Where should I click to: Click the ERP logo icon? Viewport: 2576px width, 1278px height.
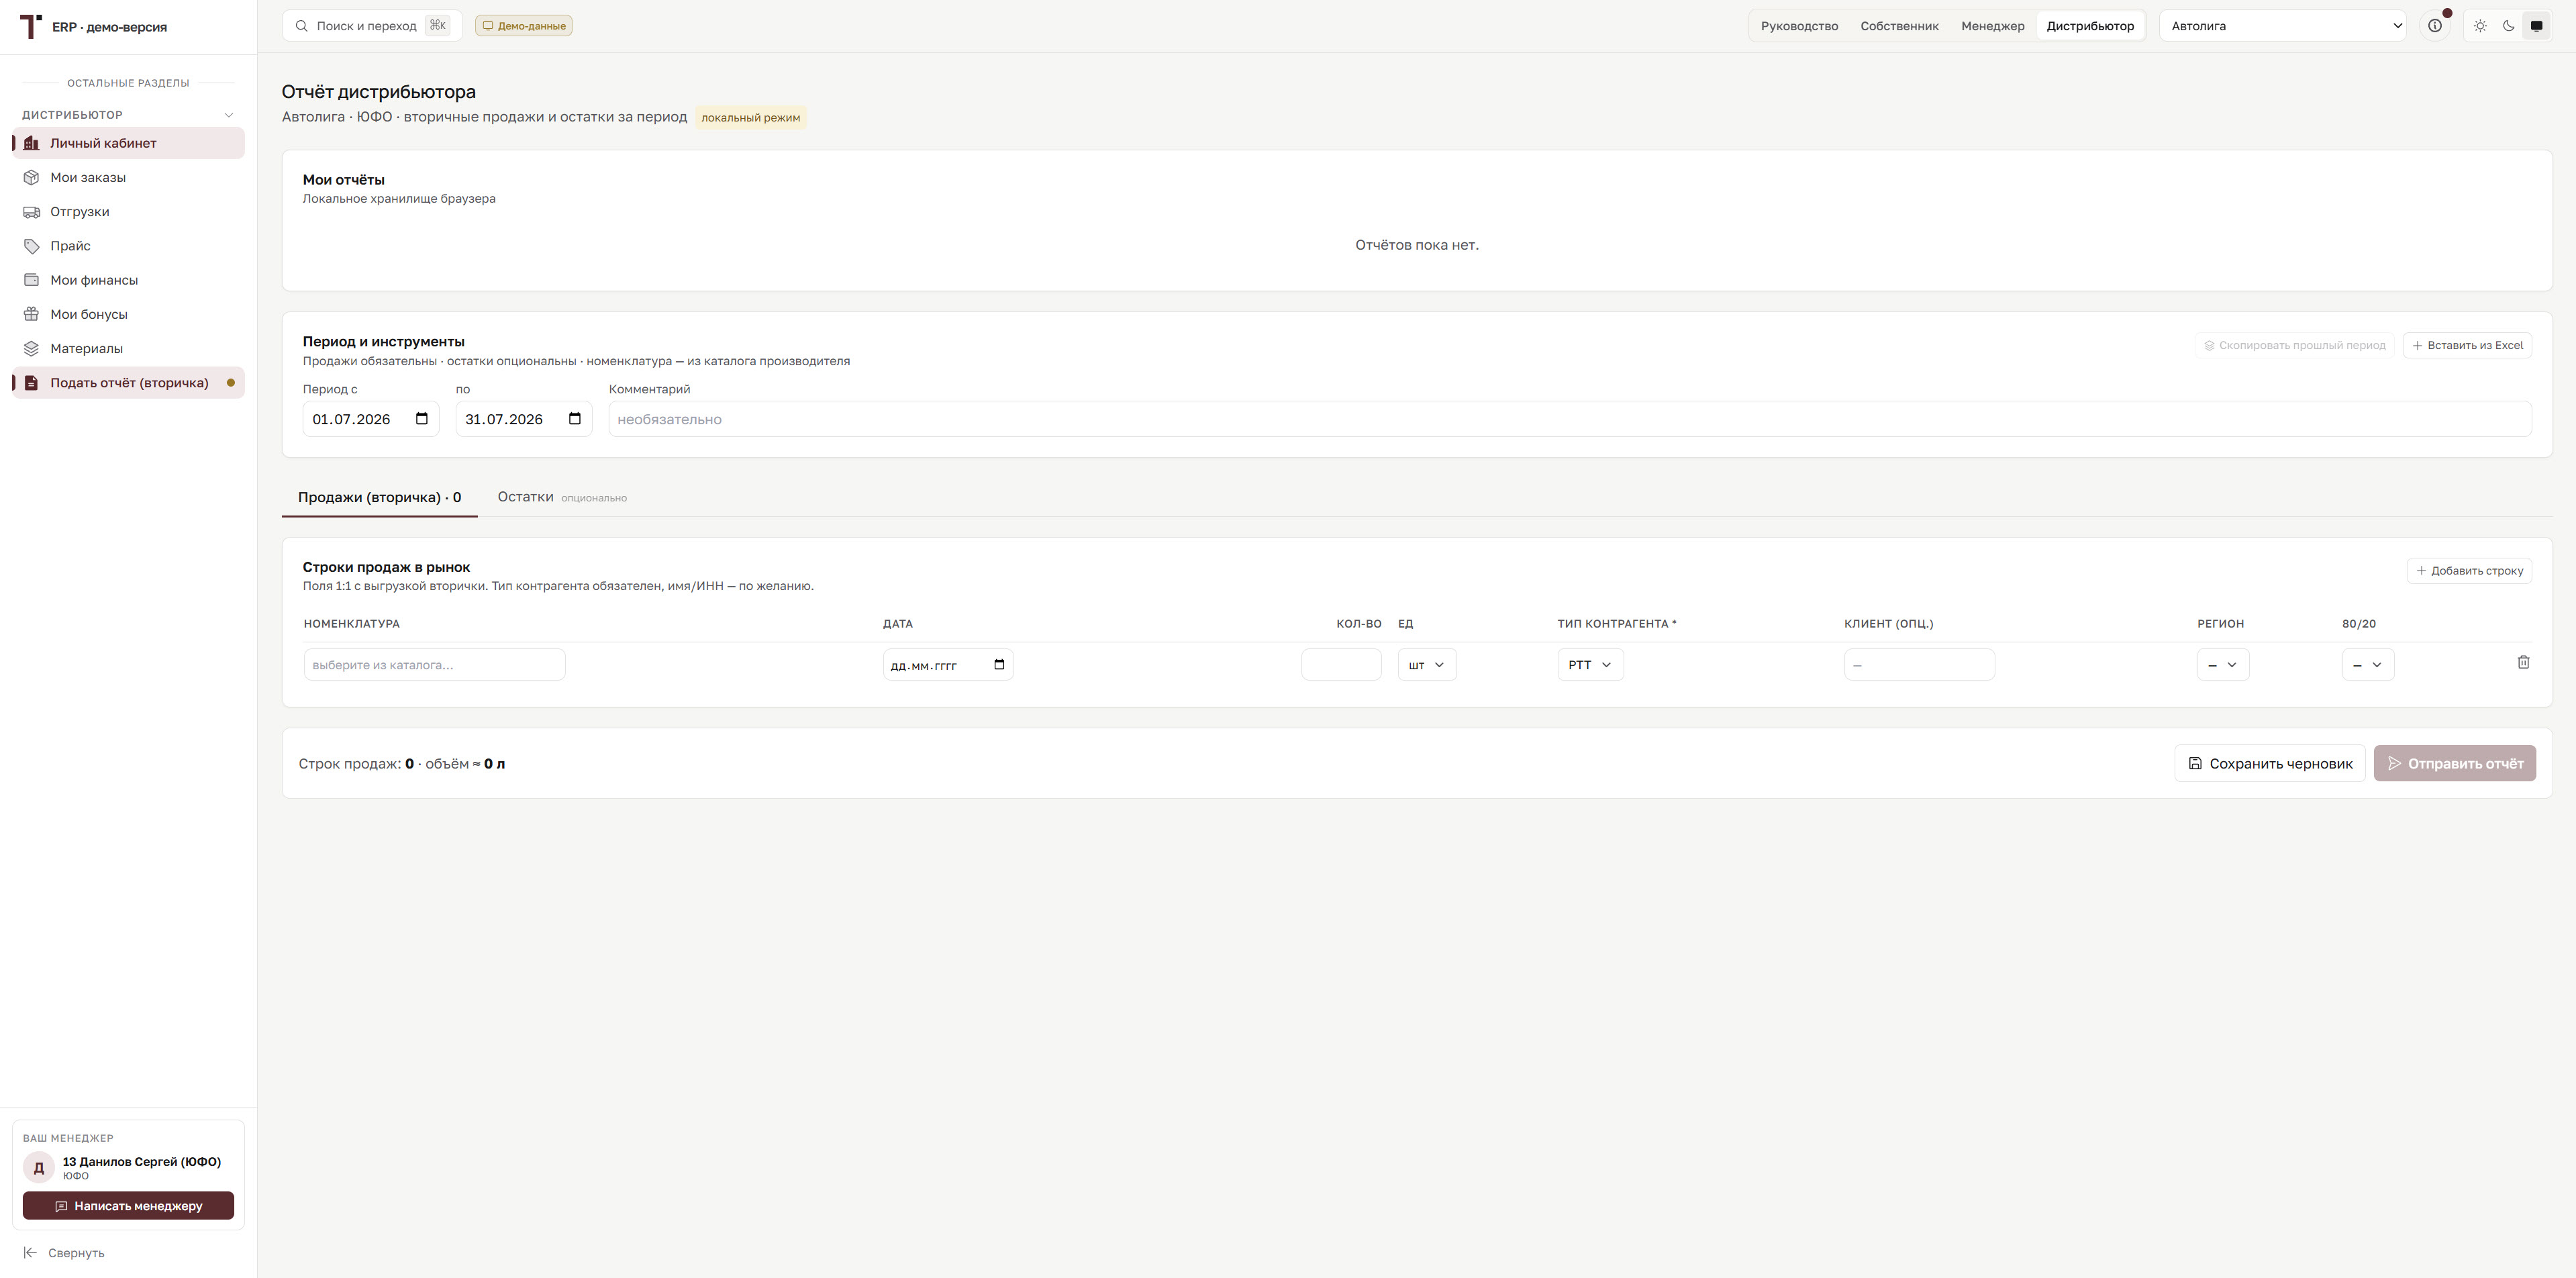point(31,26)
